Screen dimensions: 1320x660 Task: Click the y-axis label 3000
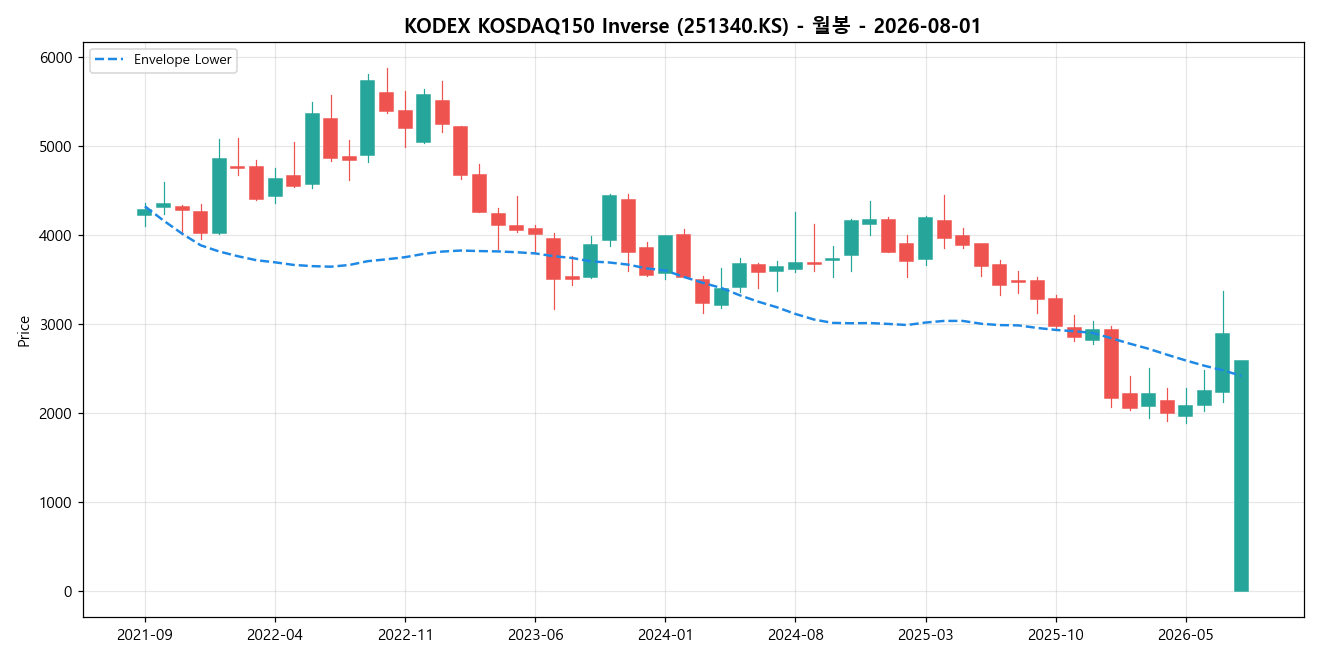click(x=56, y=325)
